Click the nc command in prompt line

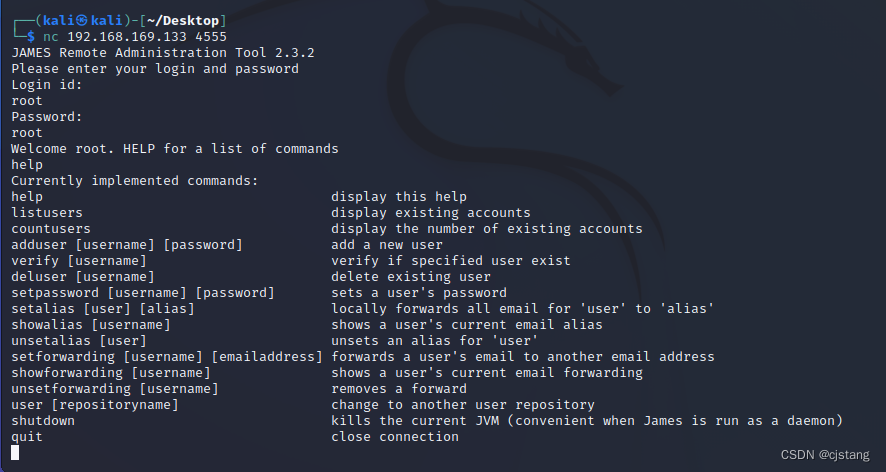coord(51,37)
